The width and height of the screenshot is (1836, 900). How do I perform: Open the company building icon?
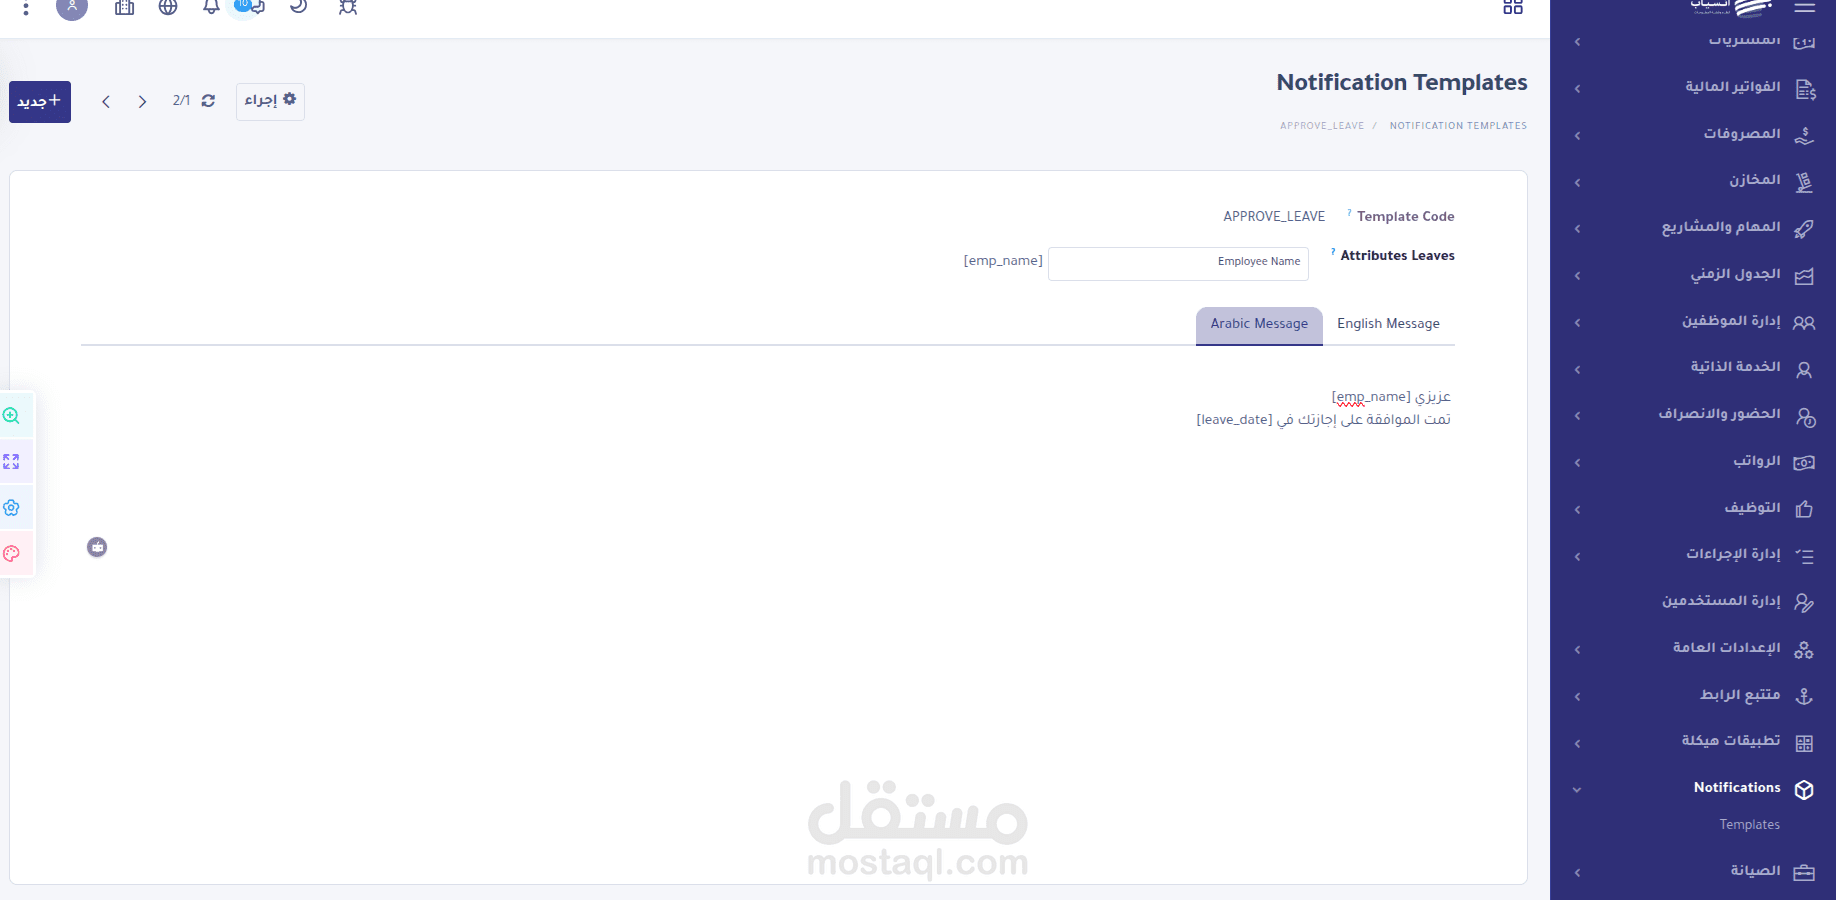124,8
